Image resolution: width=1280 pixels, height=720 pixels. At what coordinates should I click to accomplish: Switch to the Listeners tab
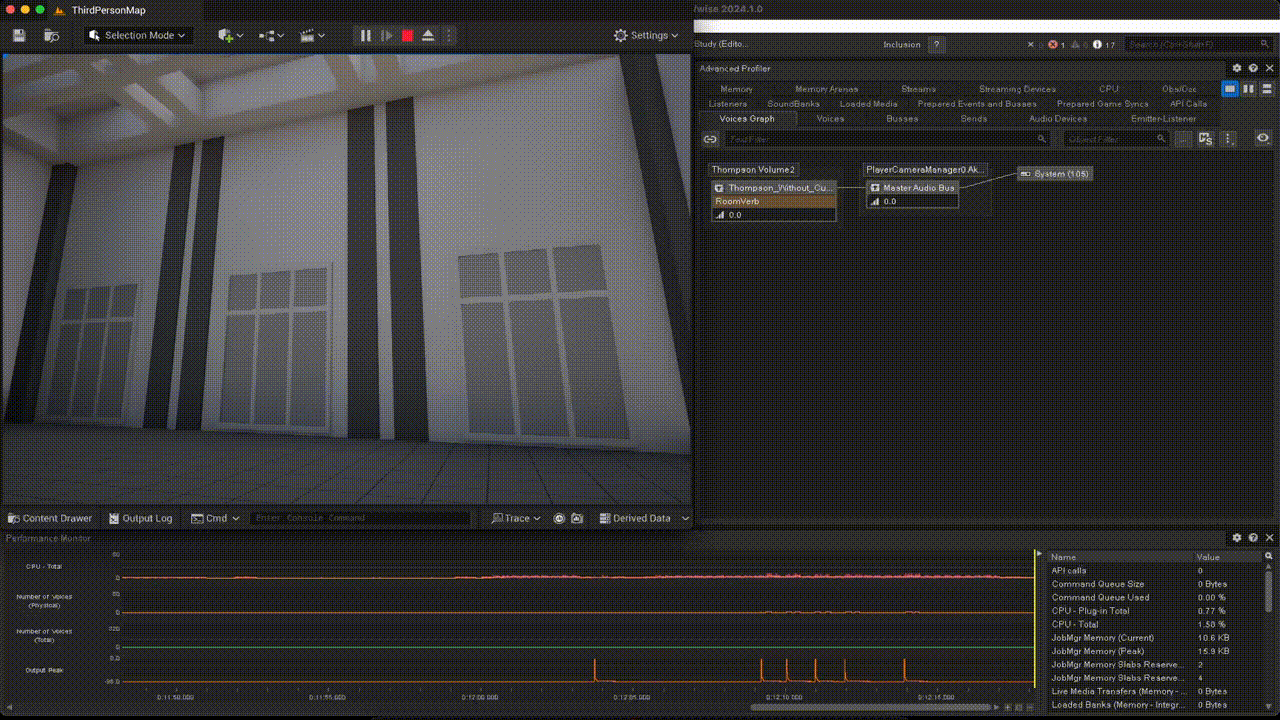pyautogui.click(x=728, y=104)
